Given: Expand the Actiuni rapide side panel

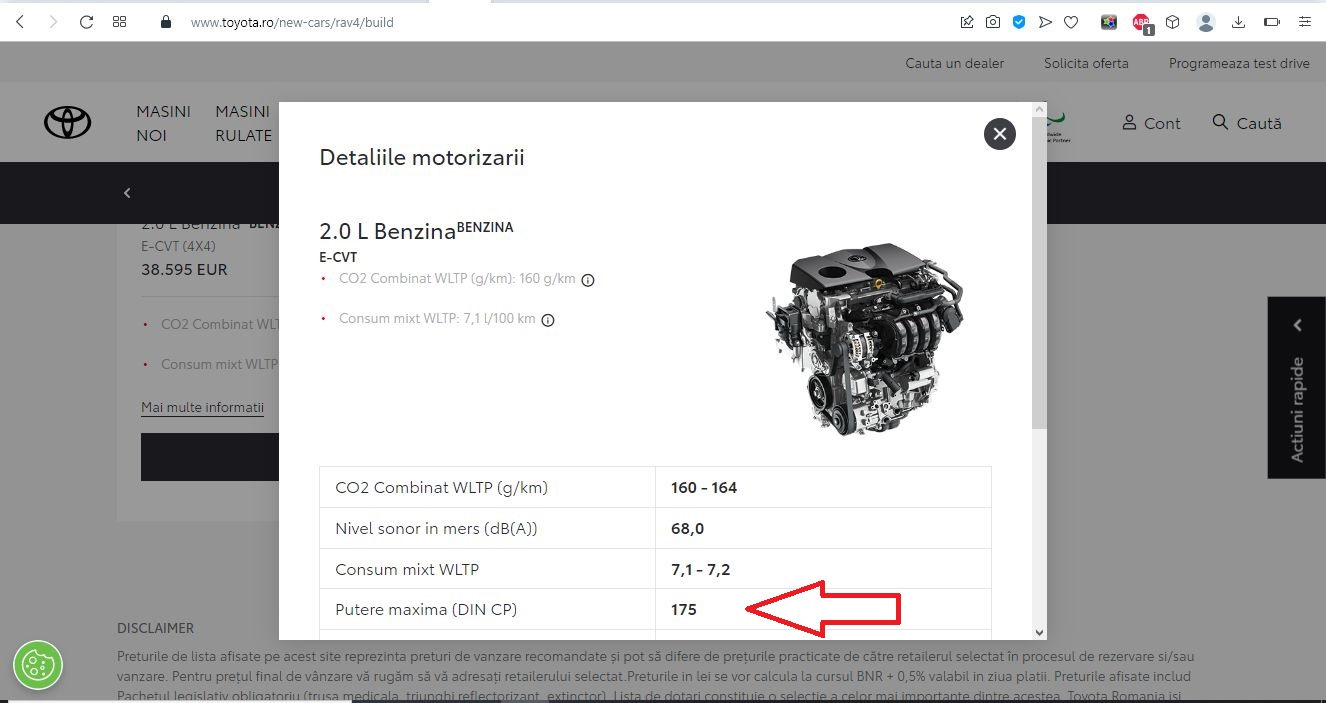Looking at the screenshot, I should (x=1297, y=387).
